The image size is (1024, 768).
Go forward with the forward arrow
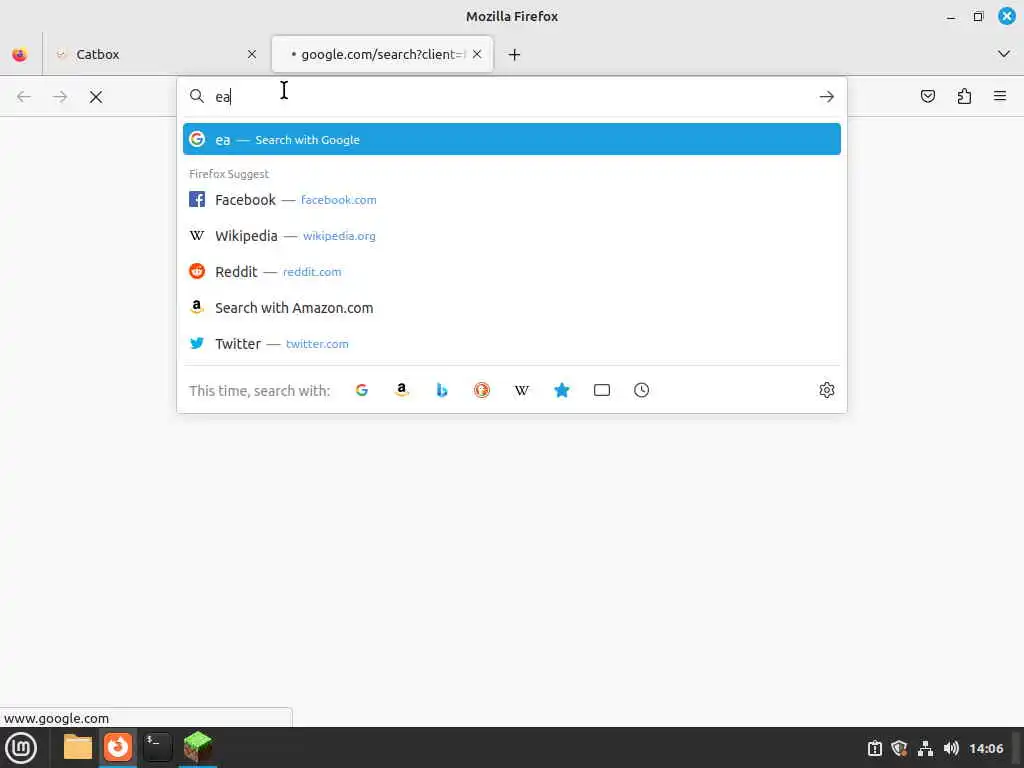click(60, 97)
